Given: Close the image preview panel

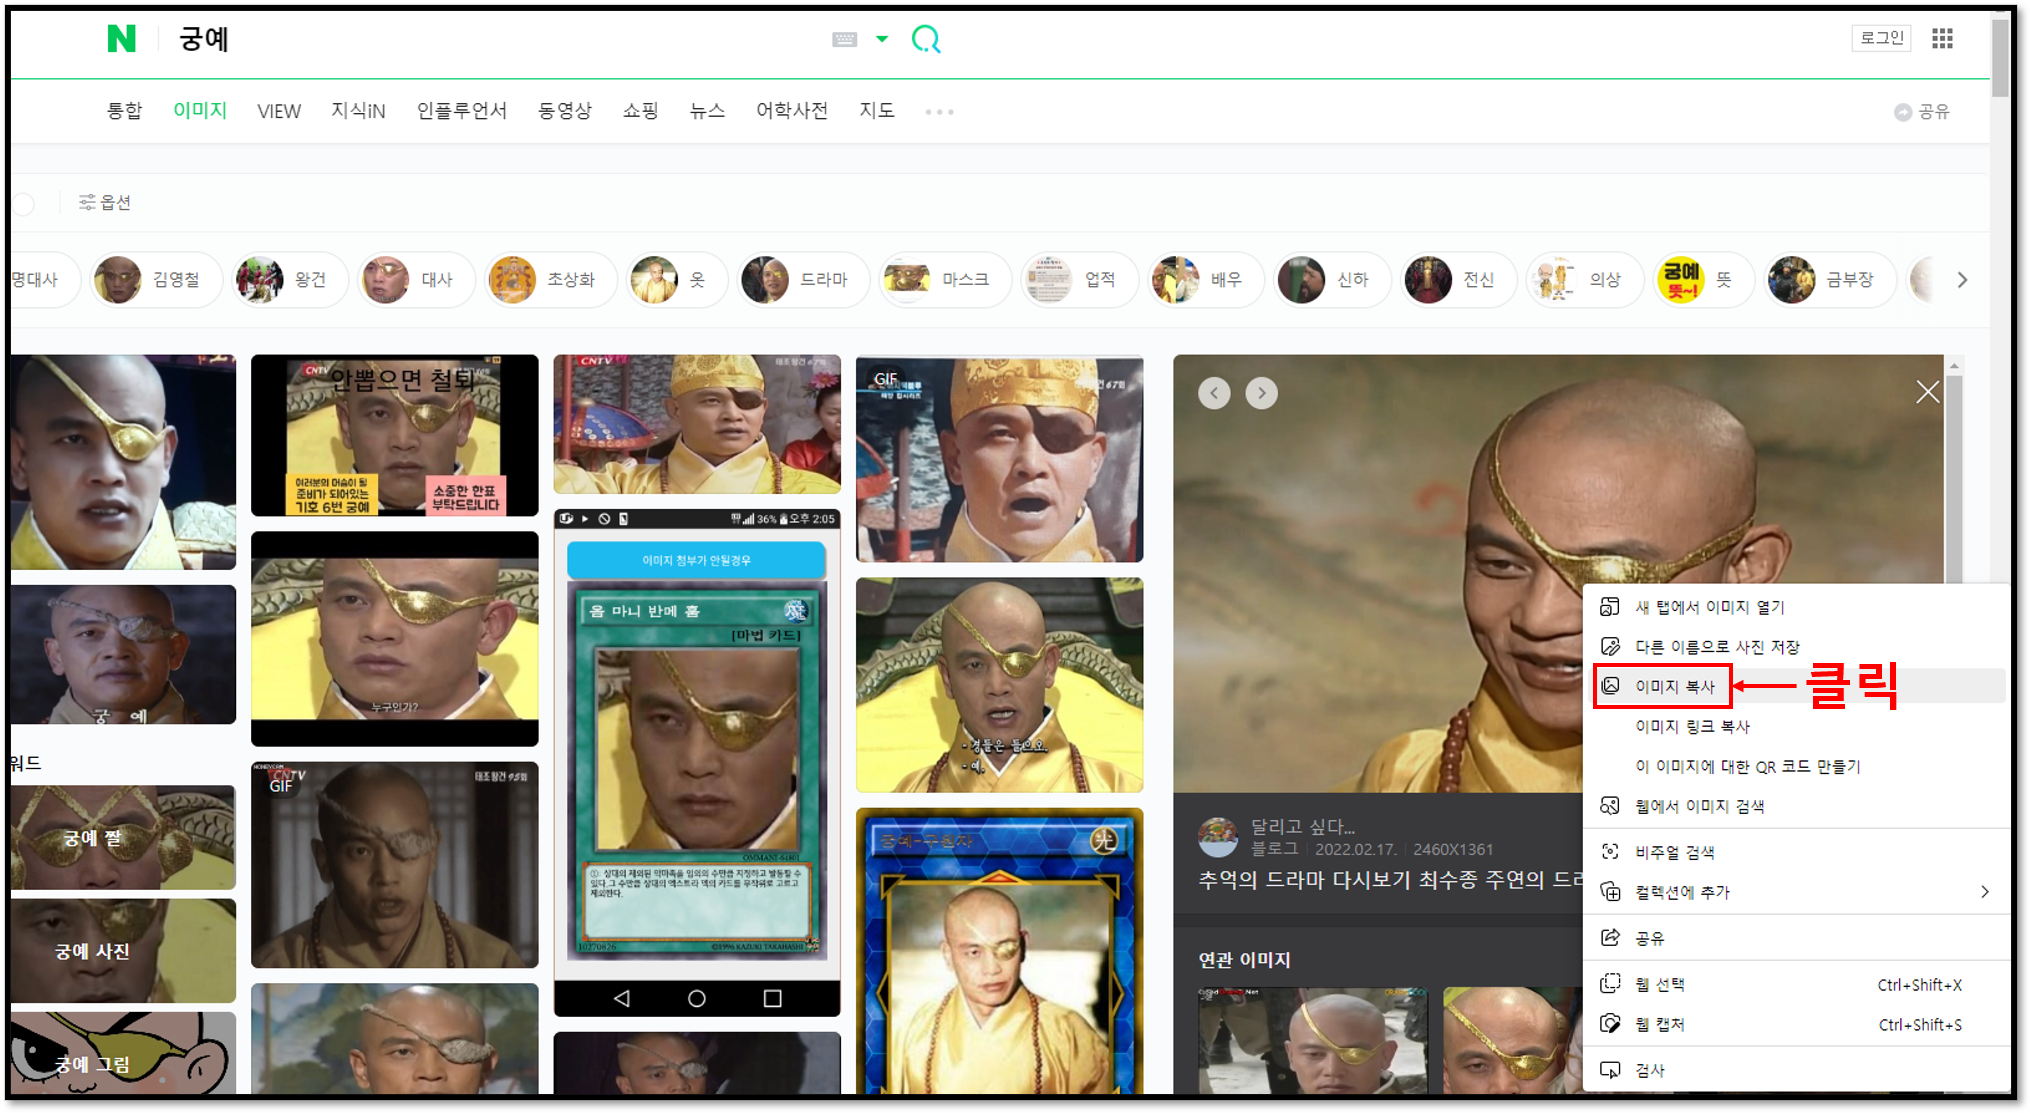Looking at the screenshot, I should pyautogui.click(x=1927, y=392).
